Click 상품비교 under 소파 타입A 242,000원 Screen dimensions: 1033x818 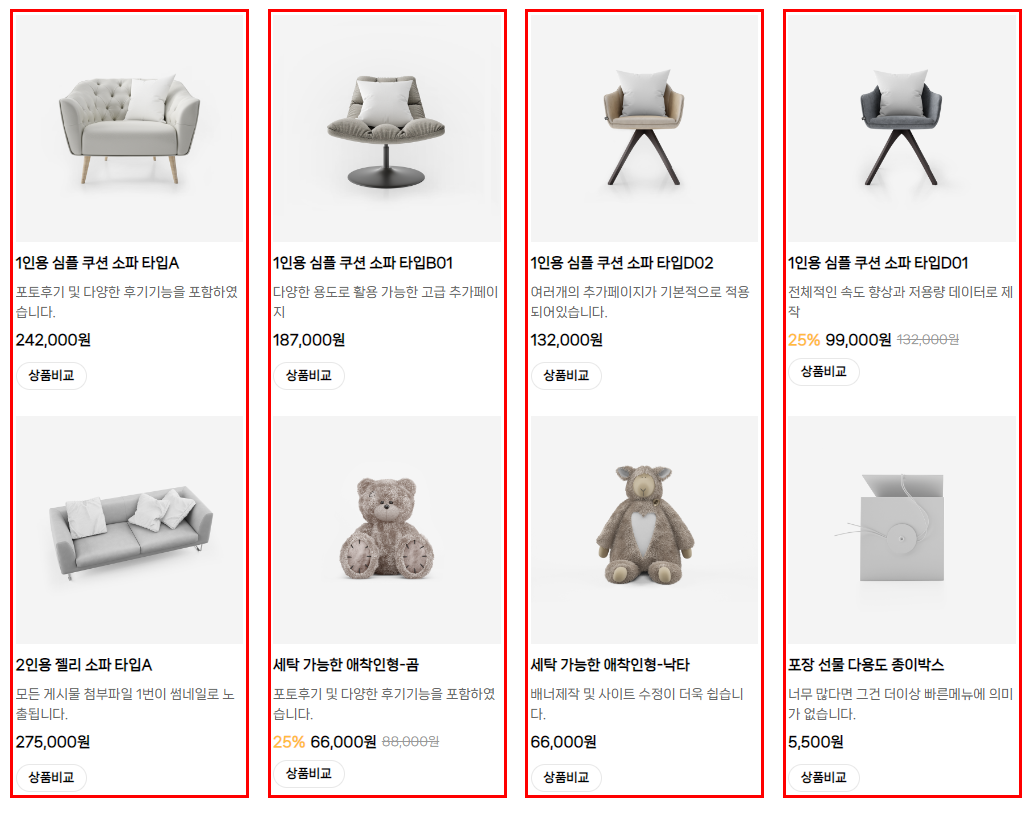click(x=51, y=375)
